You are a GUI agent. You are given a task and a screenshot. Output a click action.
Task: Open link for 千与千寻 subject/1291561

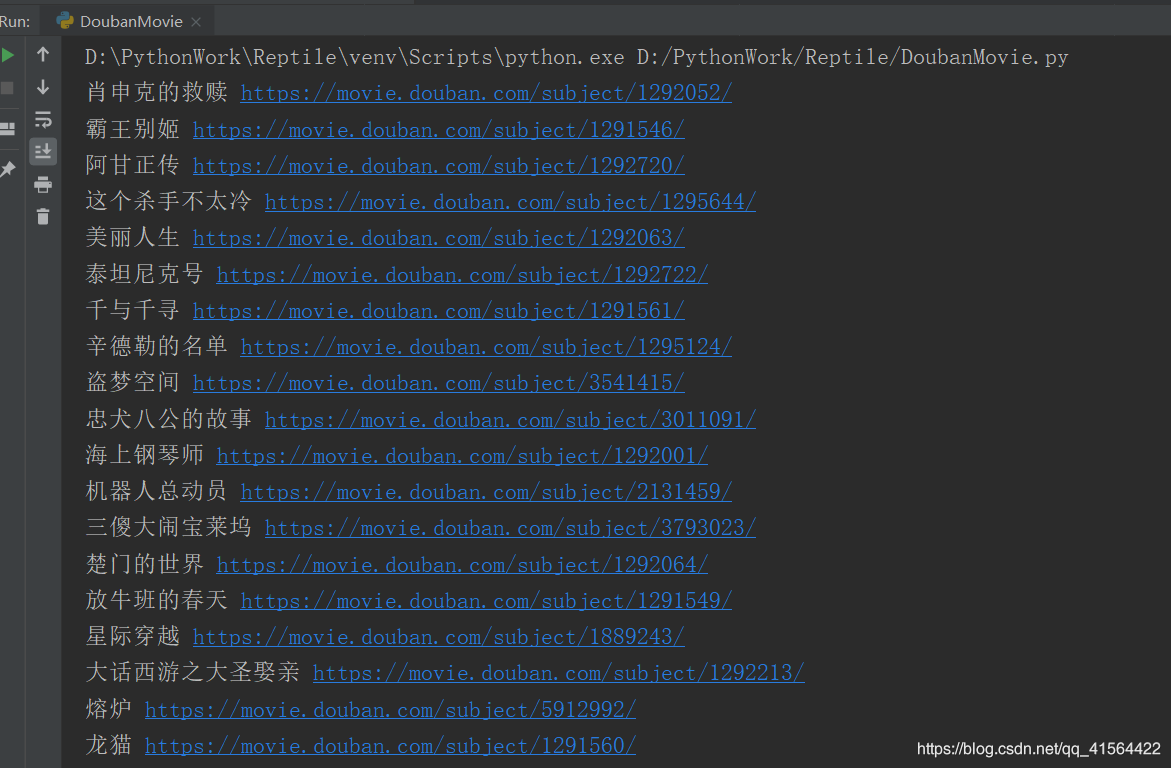438,311
